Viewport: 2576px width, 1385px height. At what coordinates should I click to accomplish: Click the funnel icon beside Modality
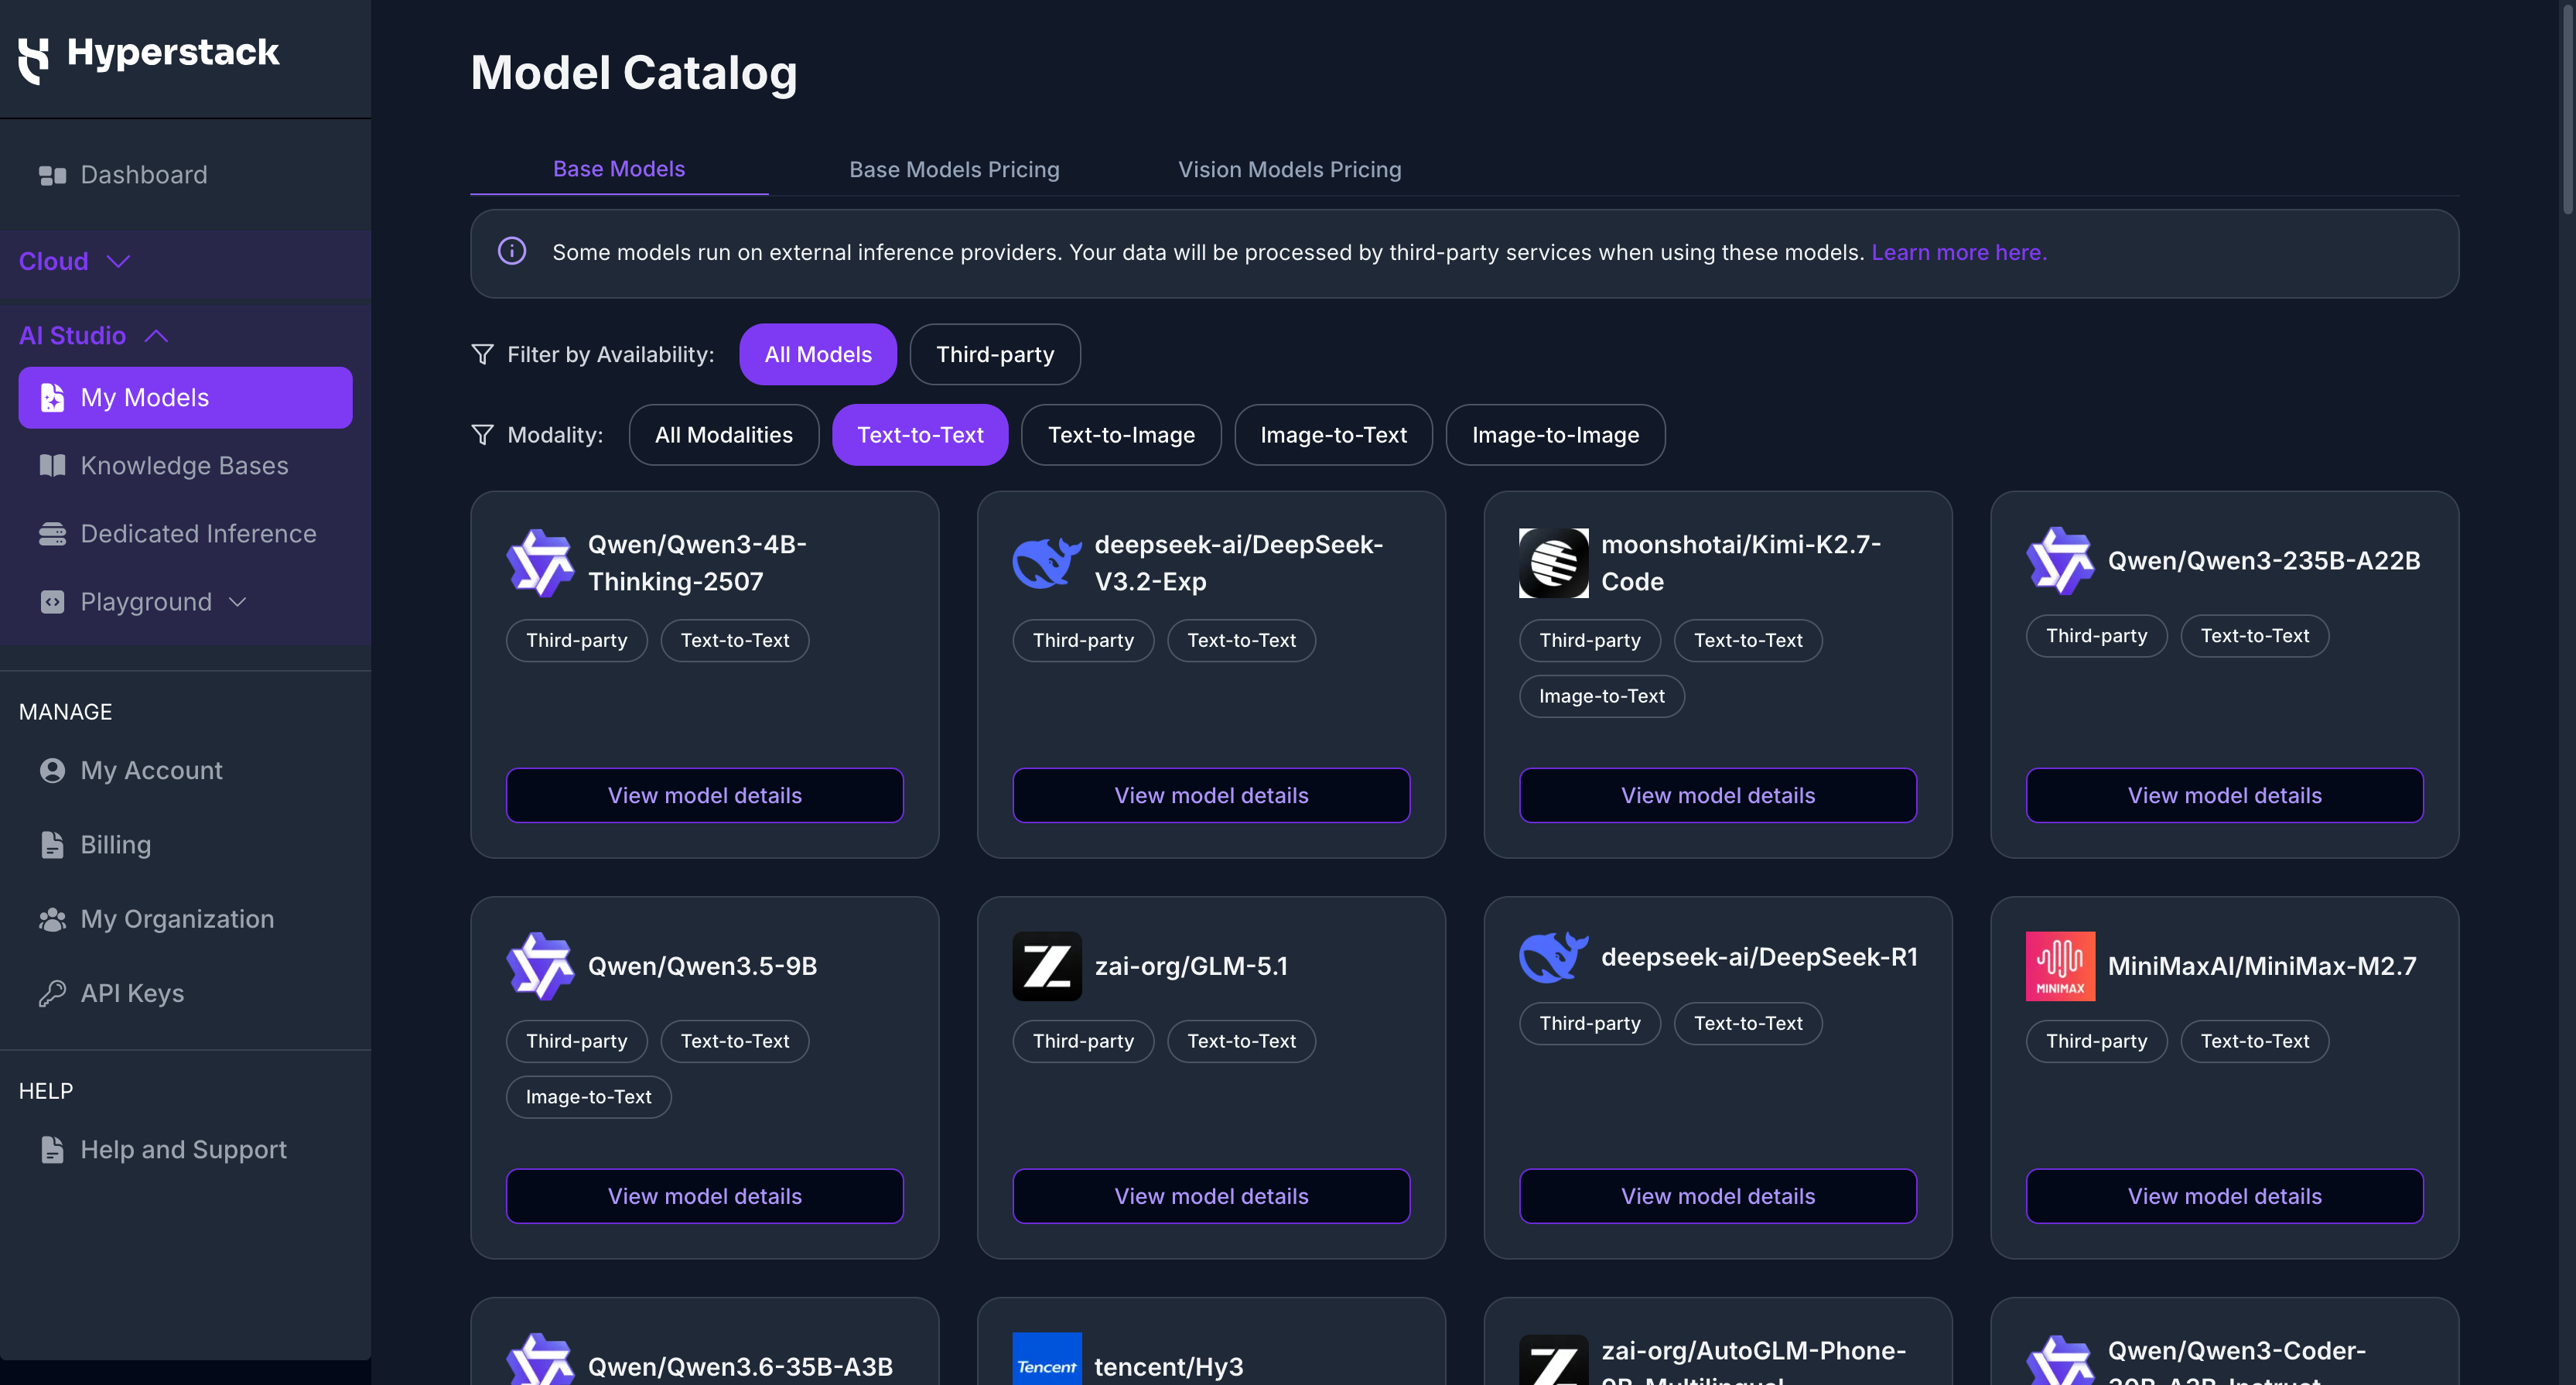(482, 434)
